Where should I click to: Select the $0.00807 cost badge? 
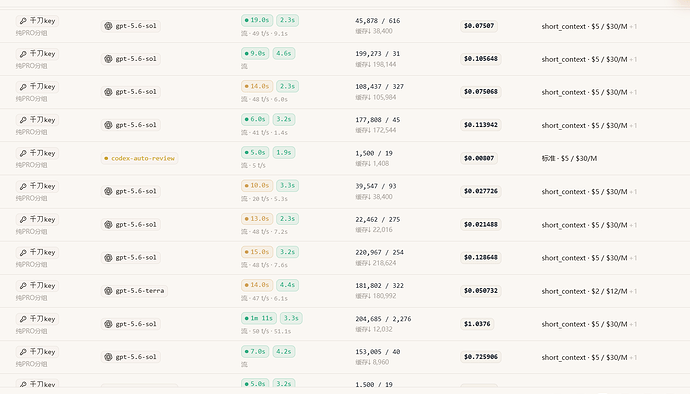pyautogui.click(x=479, y=158)
